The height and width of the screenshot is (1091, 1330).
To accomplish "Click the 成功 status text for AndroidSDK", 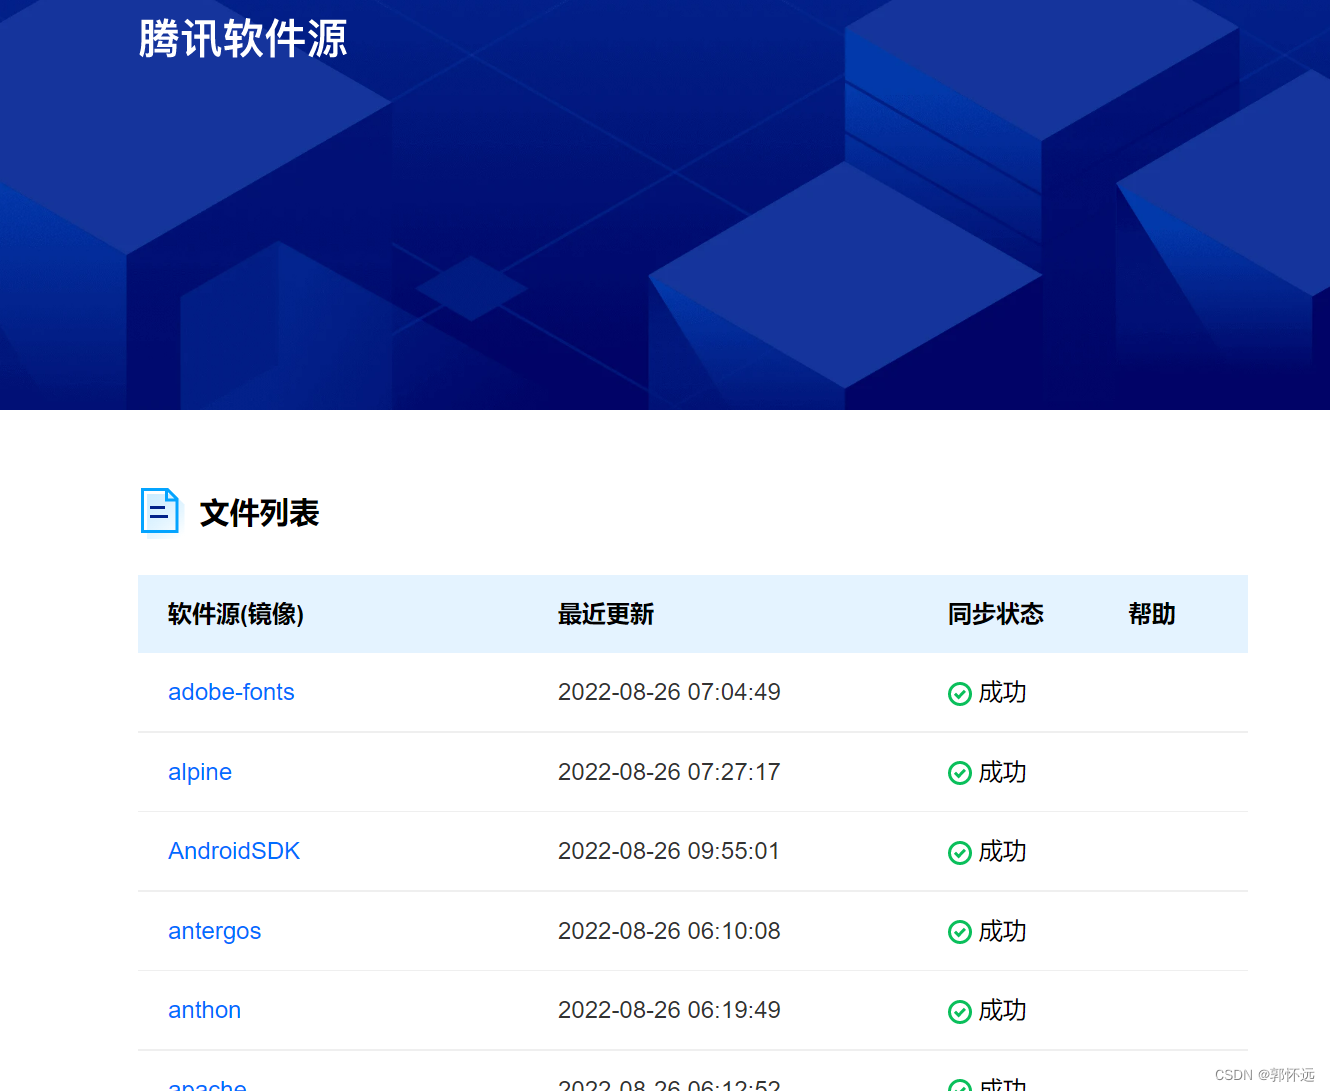I will tap(1002, 851).
